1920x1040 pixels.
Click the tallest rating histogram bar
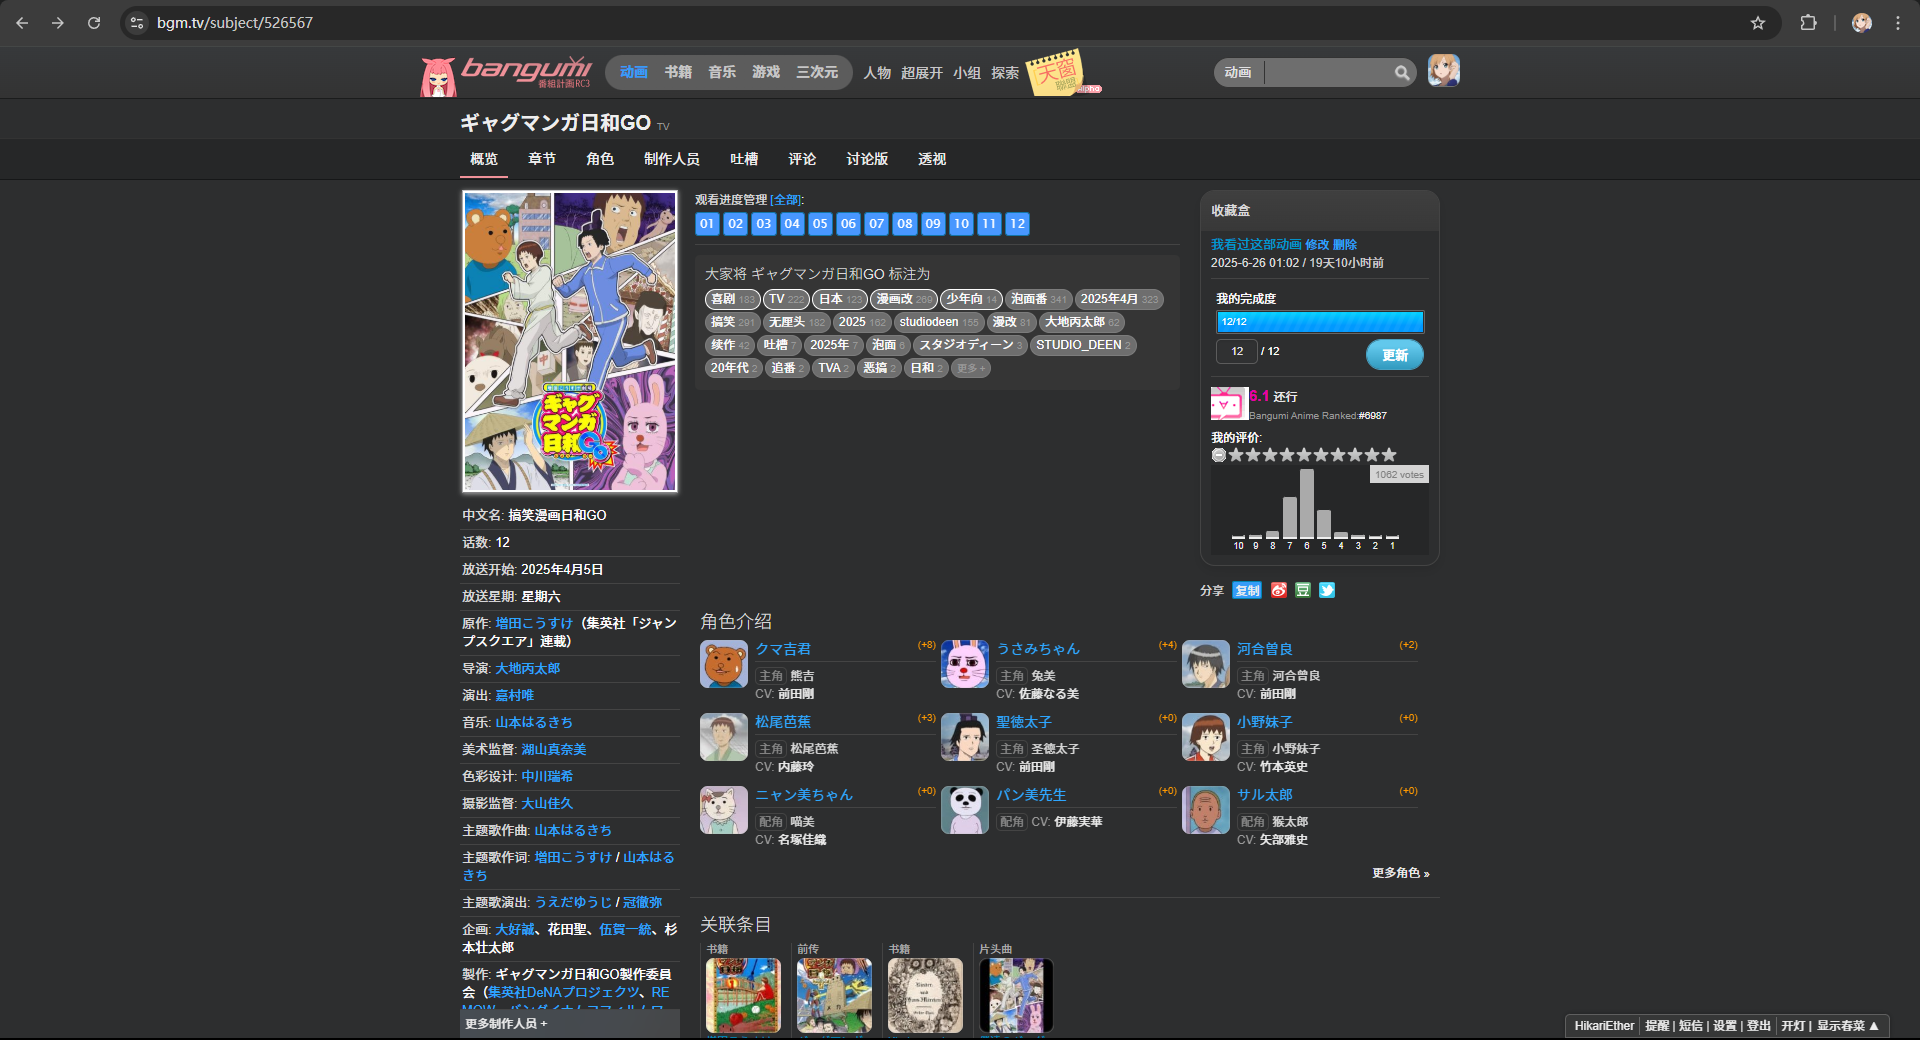pos(1307,504)
